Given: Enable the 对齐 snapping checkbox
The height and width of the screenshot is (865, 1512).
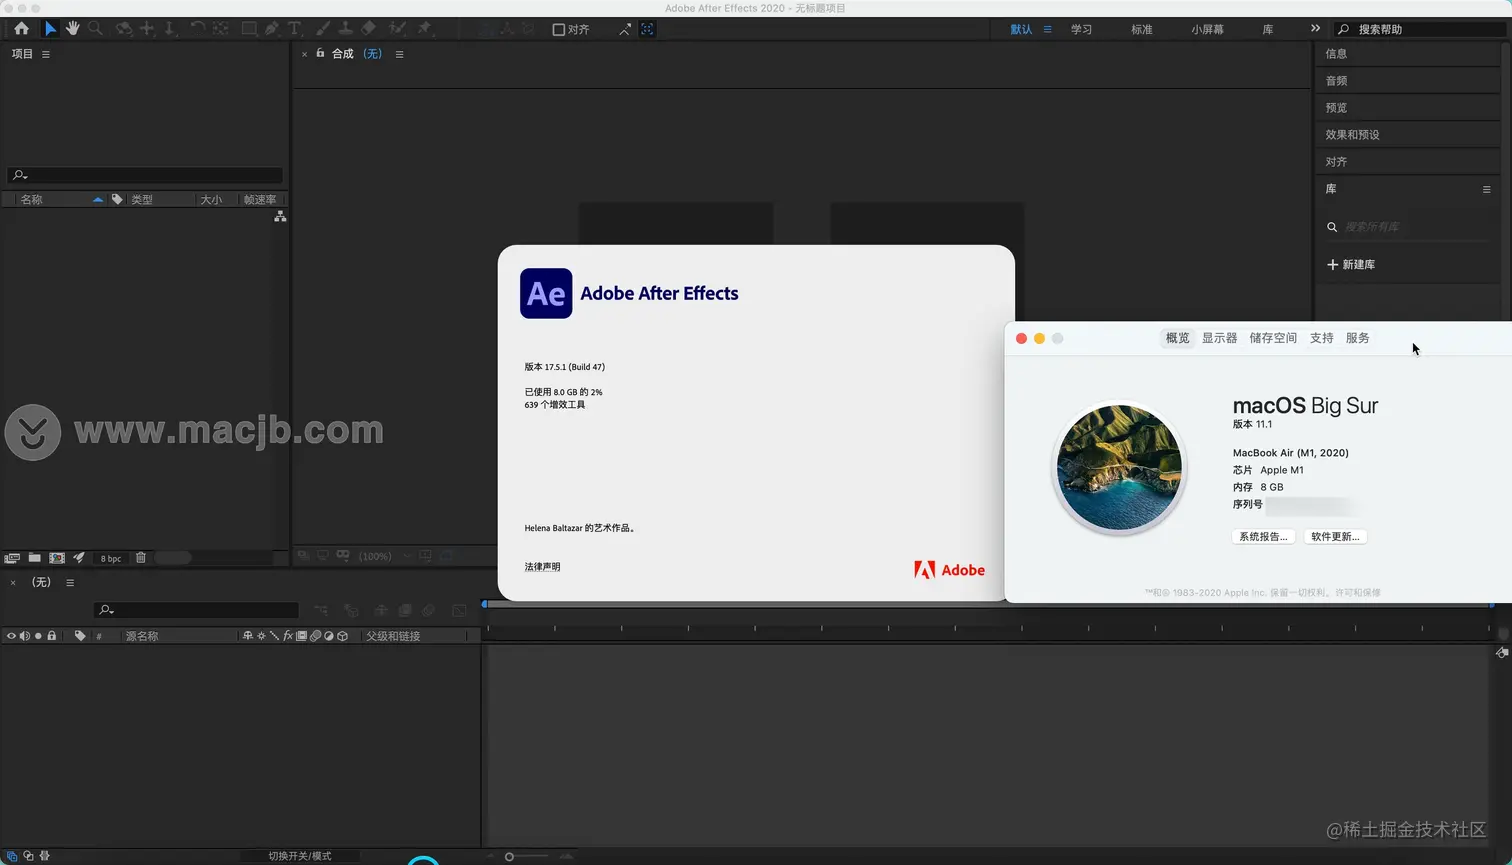Looking at the screenshot, I should (559, 29).
